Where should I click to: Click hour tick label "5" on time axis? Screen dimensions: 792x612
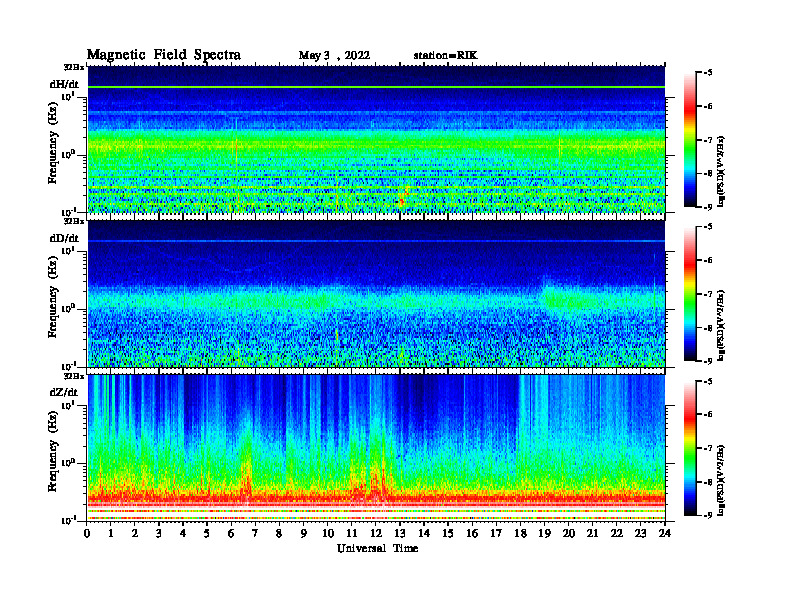click(x=207, y=534)
